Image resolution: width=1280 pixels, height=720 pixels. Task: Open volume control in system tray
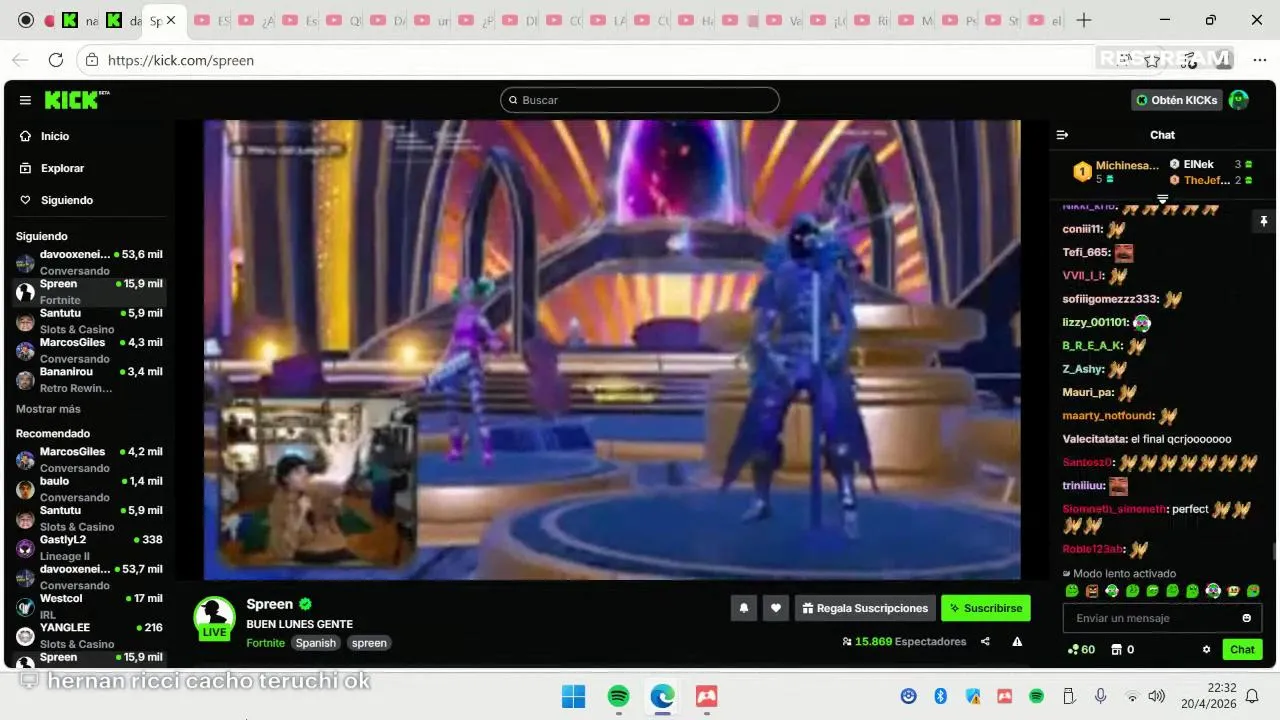point(1157,696)
